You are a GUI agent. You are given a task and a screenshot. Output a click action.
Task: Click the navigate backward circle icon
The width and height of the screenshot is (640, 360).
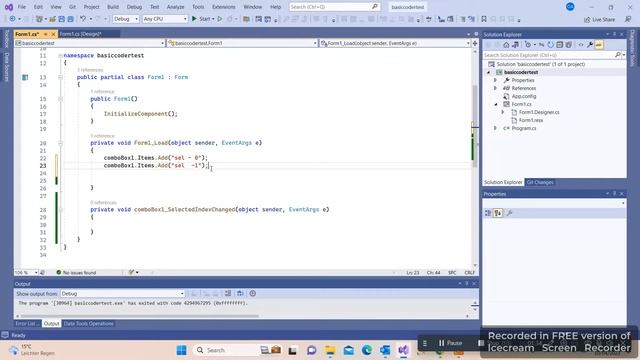[x=12, y=19]
